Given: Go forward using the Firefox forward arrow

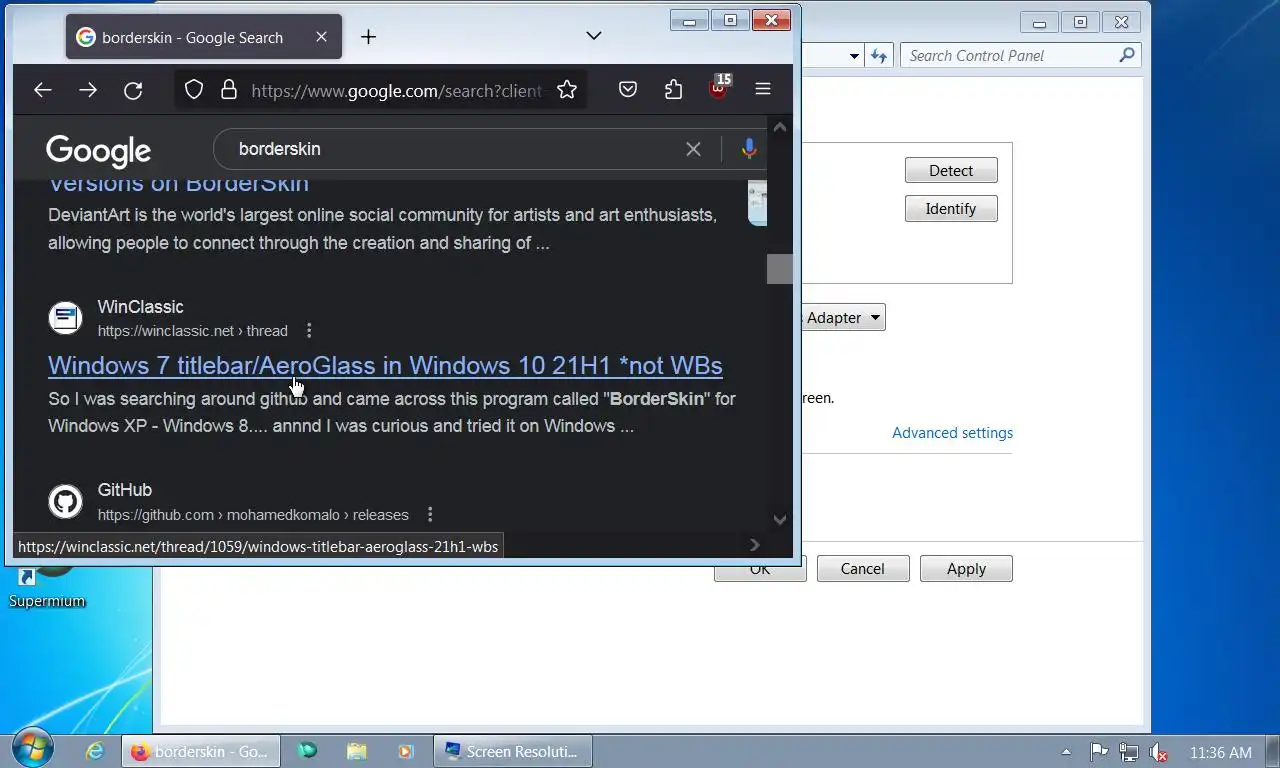Looking at the screenshot, I should [x=88, y=90].
